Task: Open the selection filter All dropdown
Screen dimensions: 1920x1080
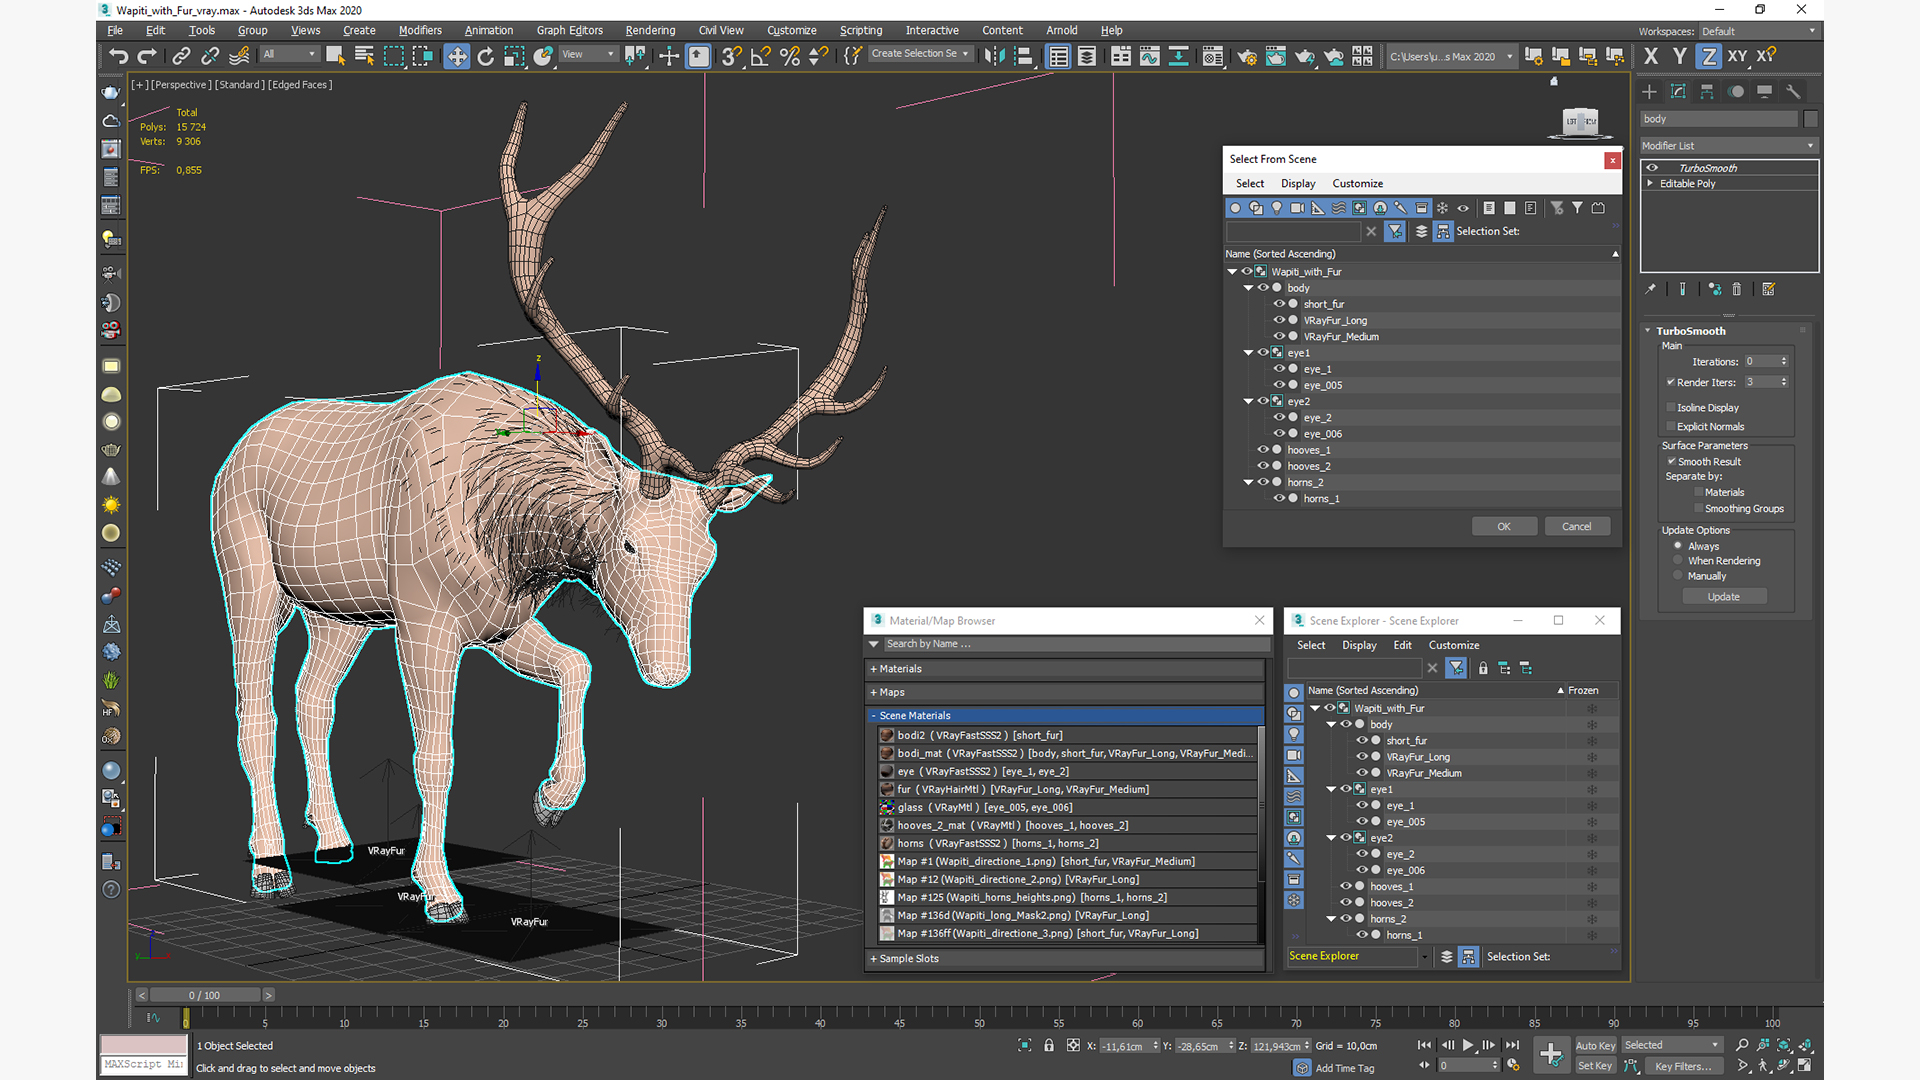Action: click(290, 54)
